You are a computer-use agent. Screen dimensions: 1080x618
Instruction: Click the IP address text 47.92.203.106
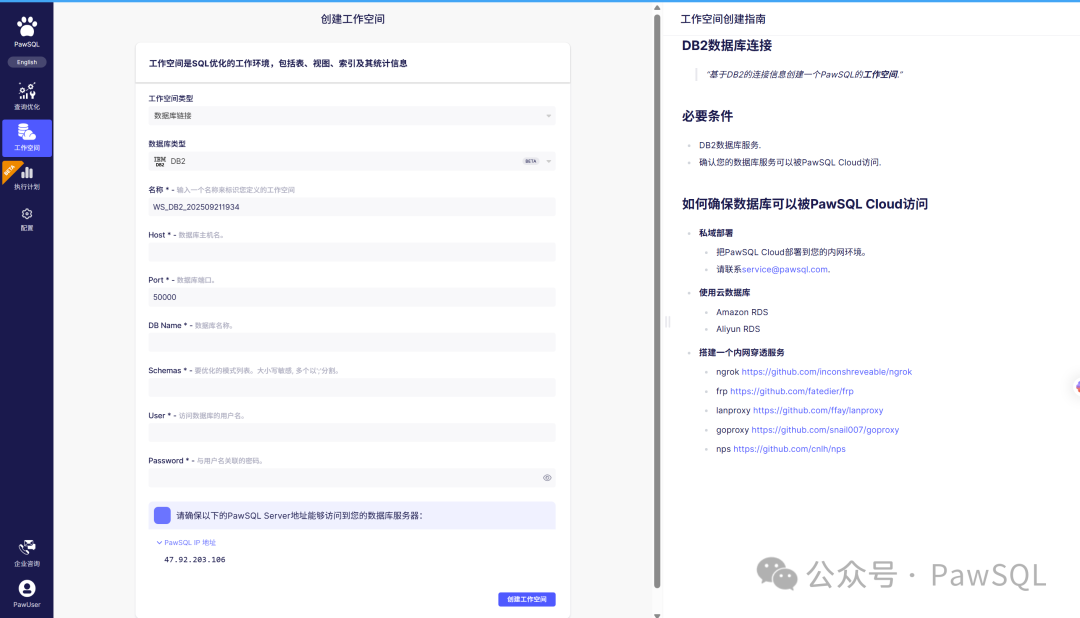[x=195, y=559]
